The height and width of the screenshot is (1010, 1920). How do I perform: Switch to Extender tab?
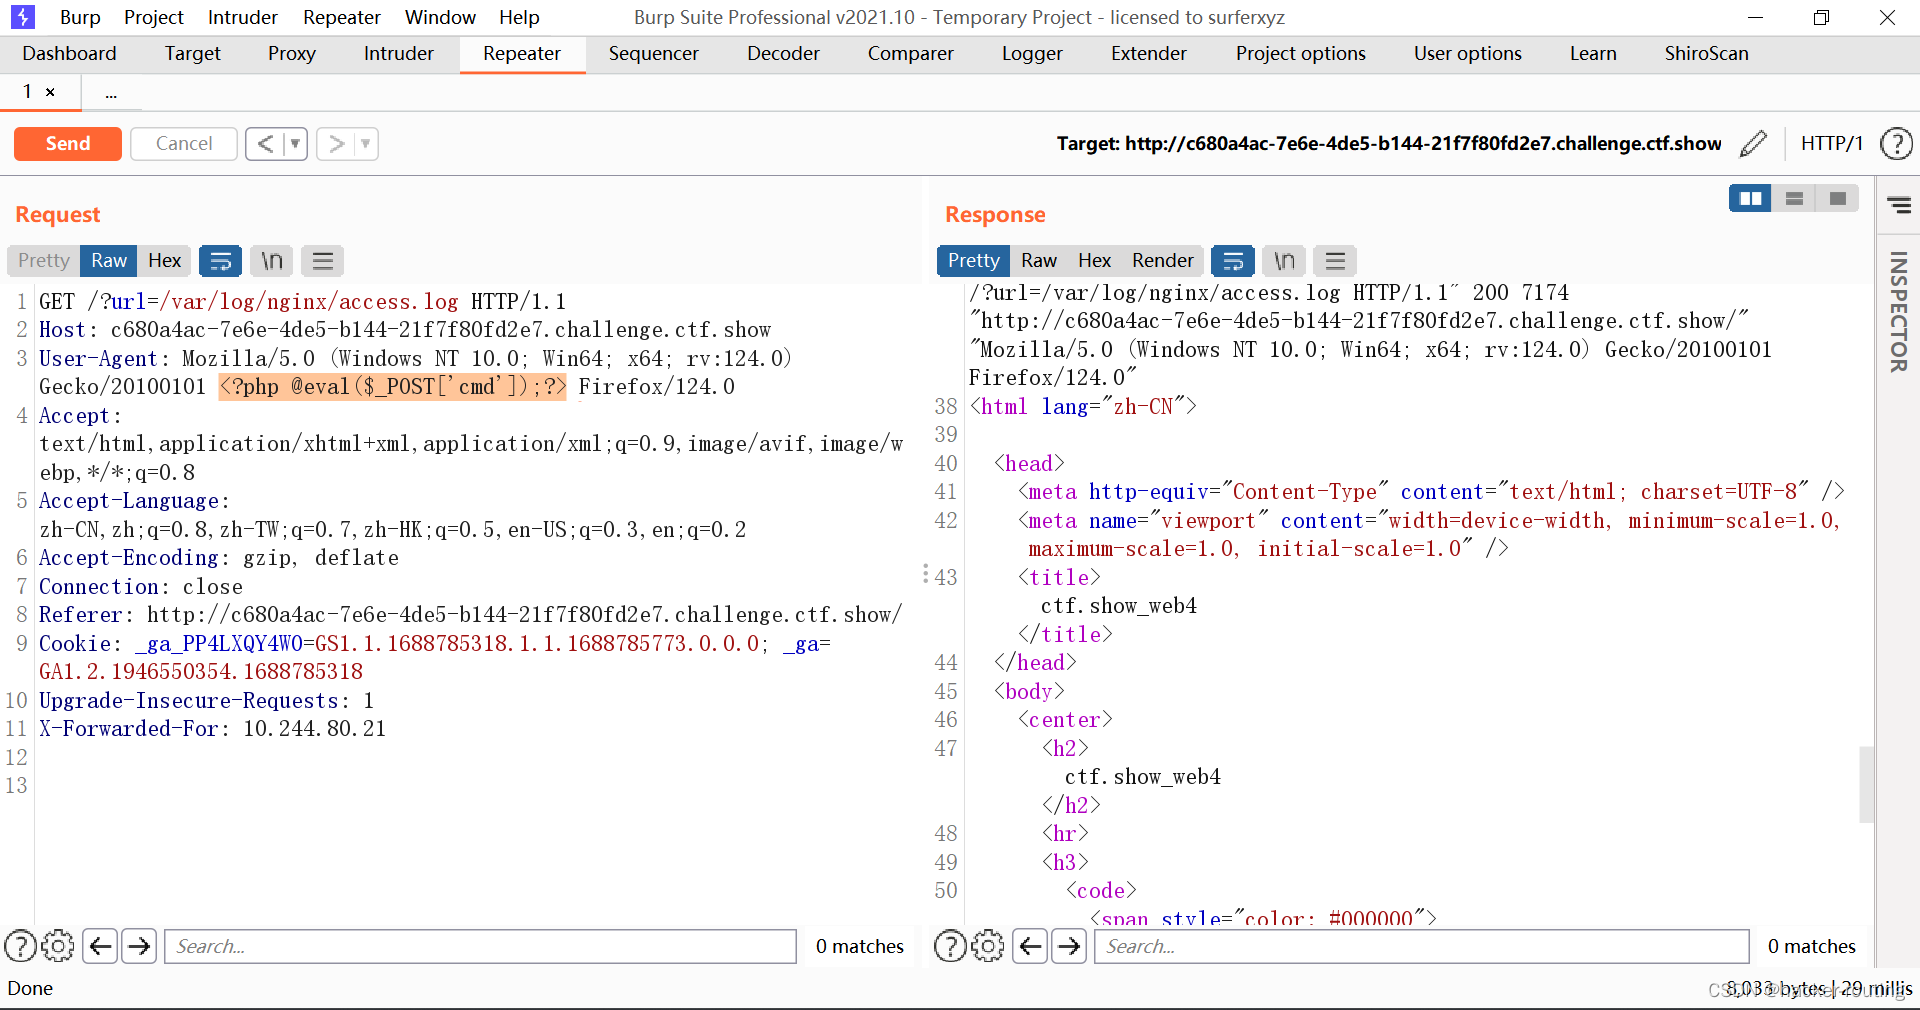tap(1149, 54)
